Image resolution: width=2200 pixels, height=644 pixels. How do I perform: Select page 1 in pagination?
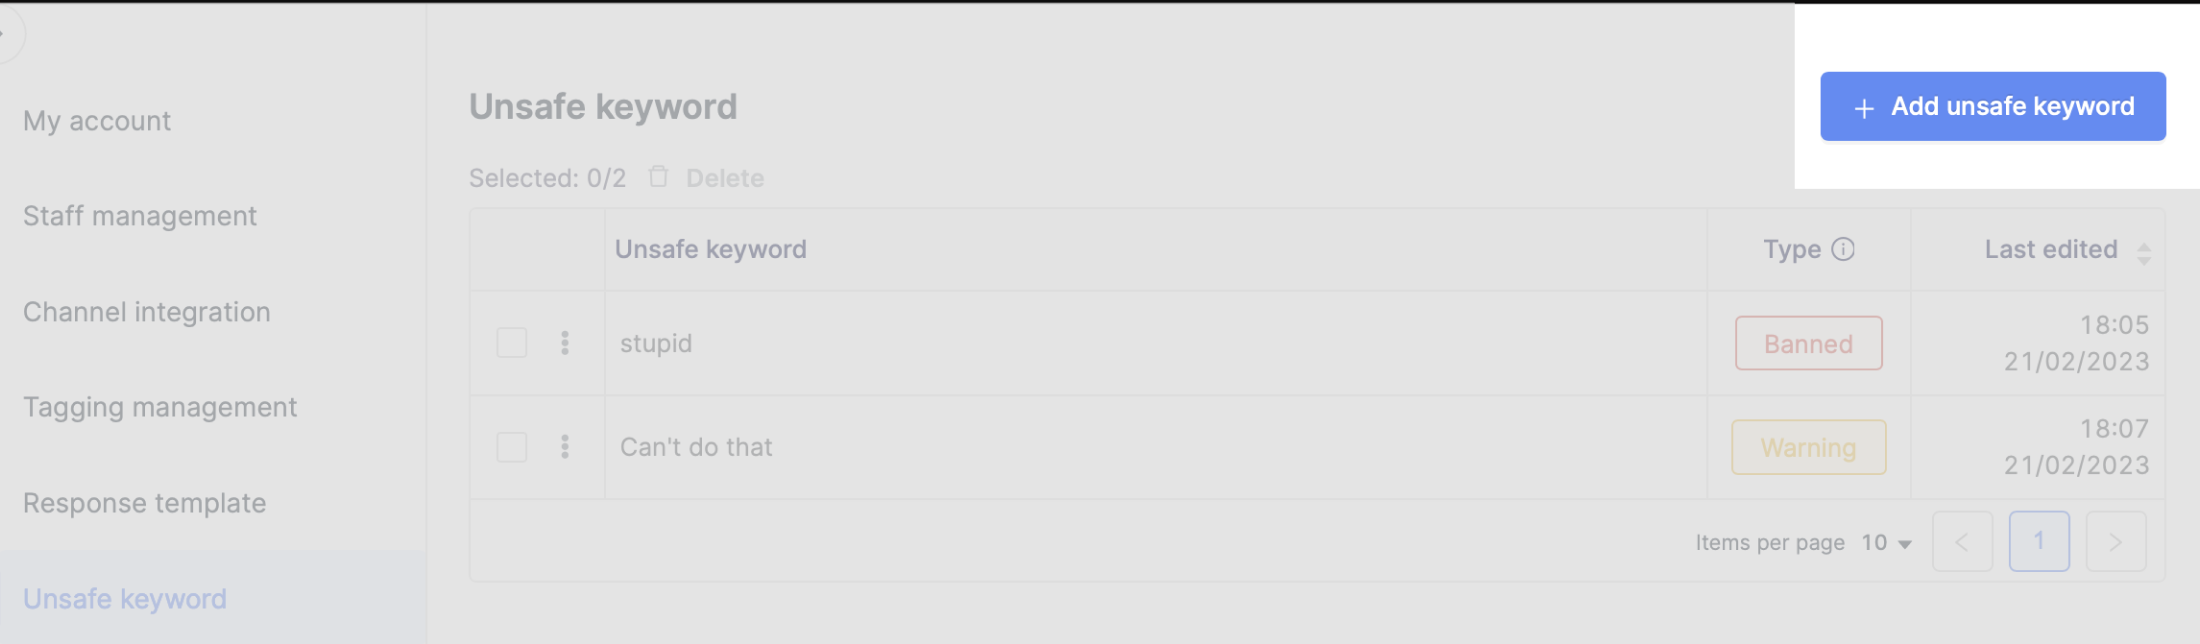pyautogui.click(x=2039, y=542)
